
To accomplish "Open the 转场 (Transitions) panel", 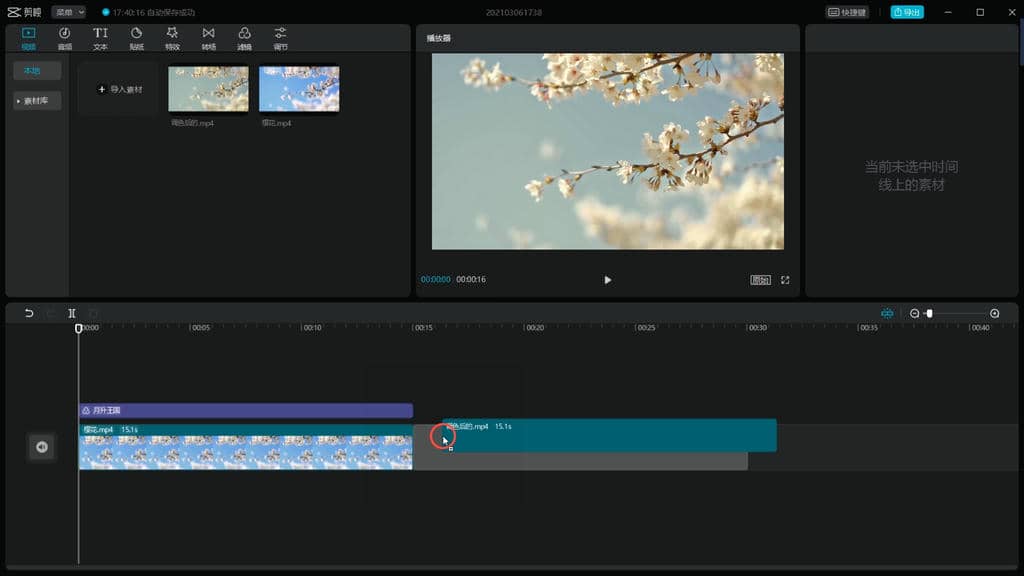I will coord(208,38).
